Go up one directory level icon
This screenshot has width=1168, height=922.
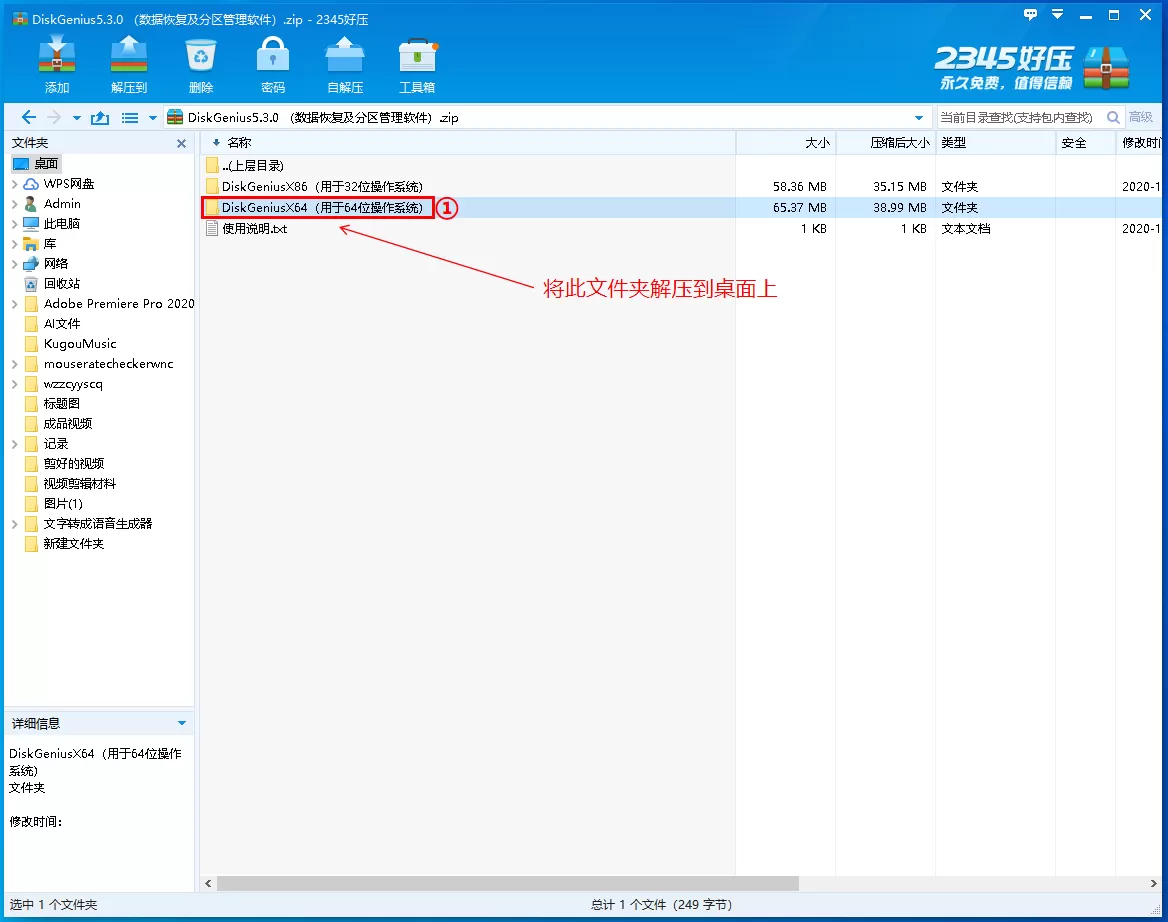[100, 118]
